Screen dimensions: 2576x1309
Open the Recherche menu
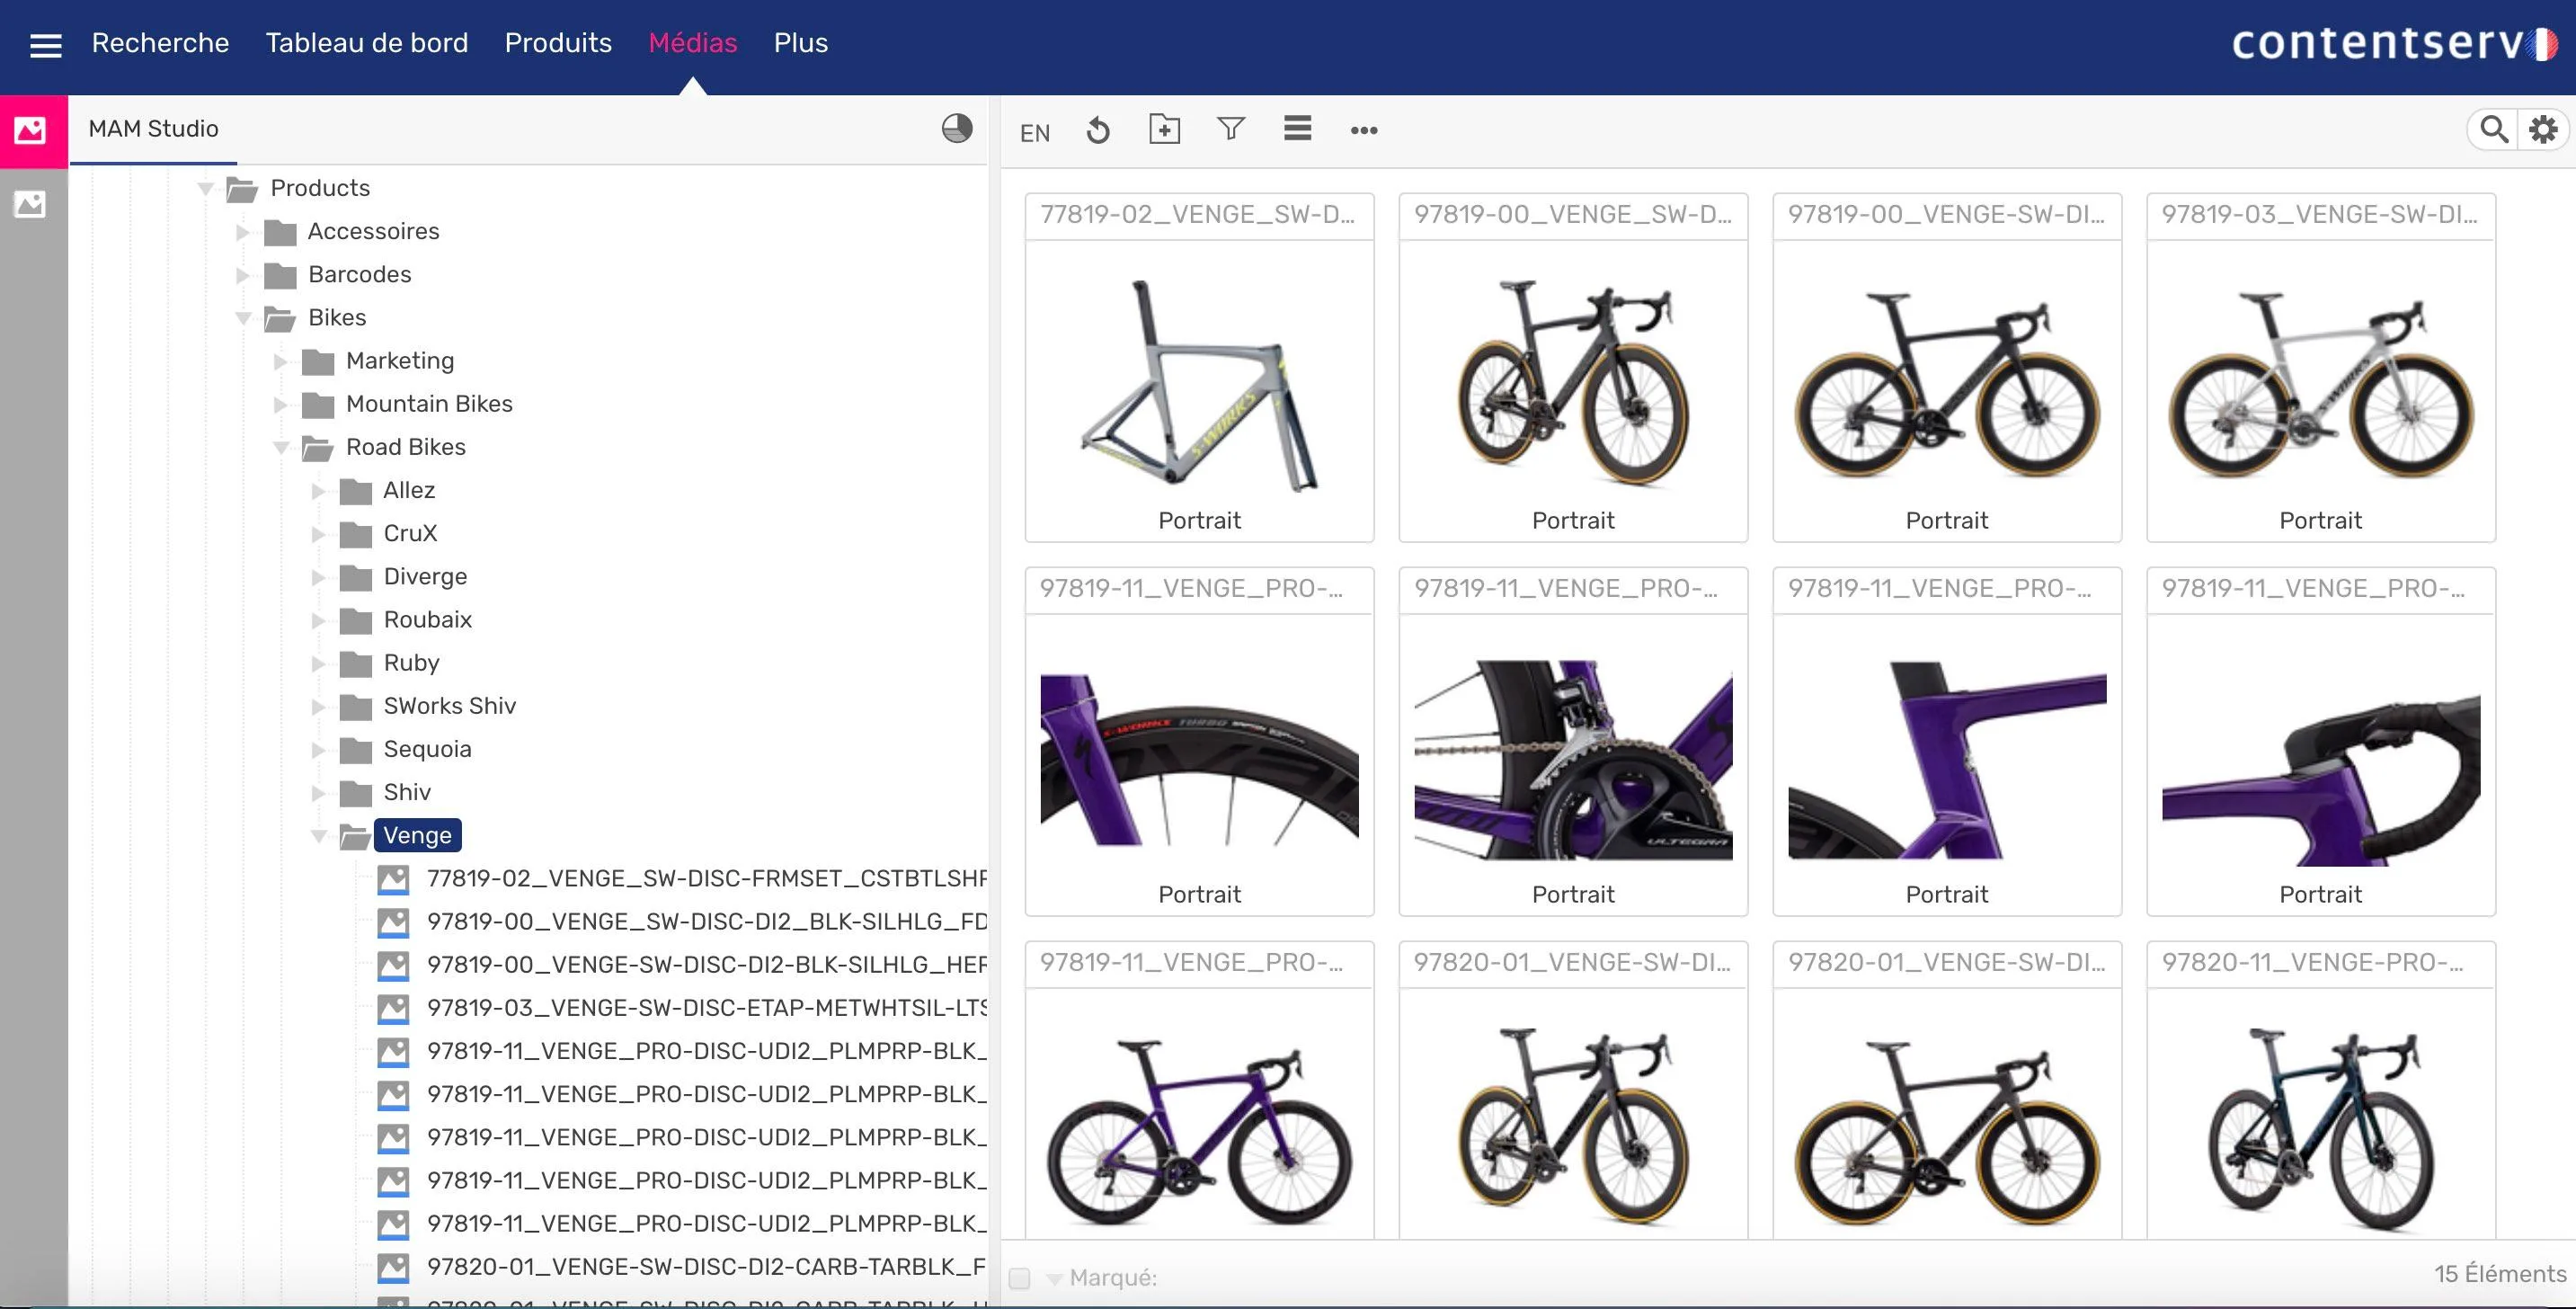pyautogui.click(x=160, y=43)
